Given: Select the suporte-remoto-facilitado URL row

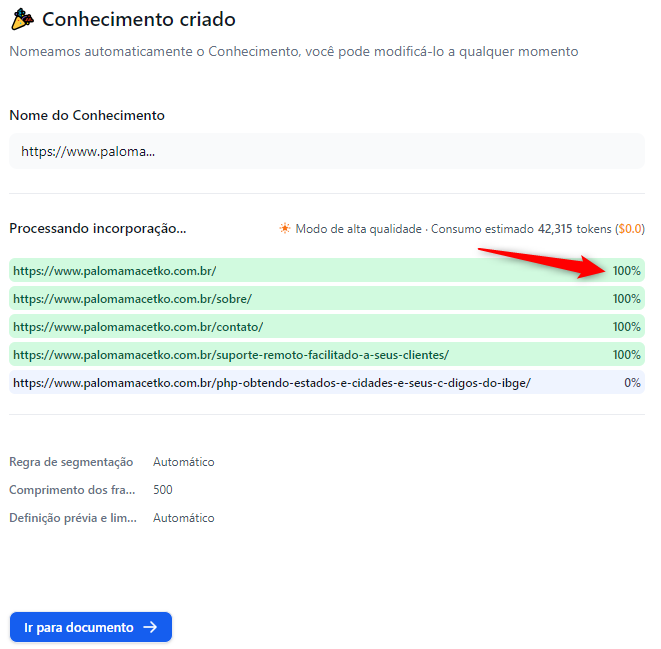Looking at the screenshot, I should (x=327, y=354).
